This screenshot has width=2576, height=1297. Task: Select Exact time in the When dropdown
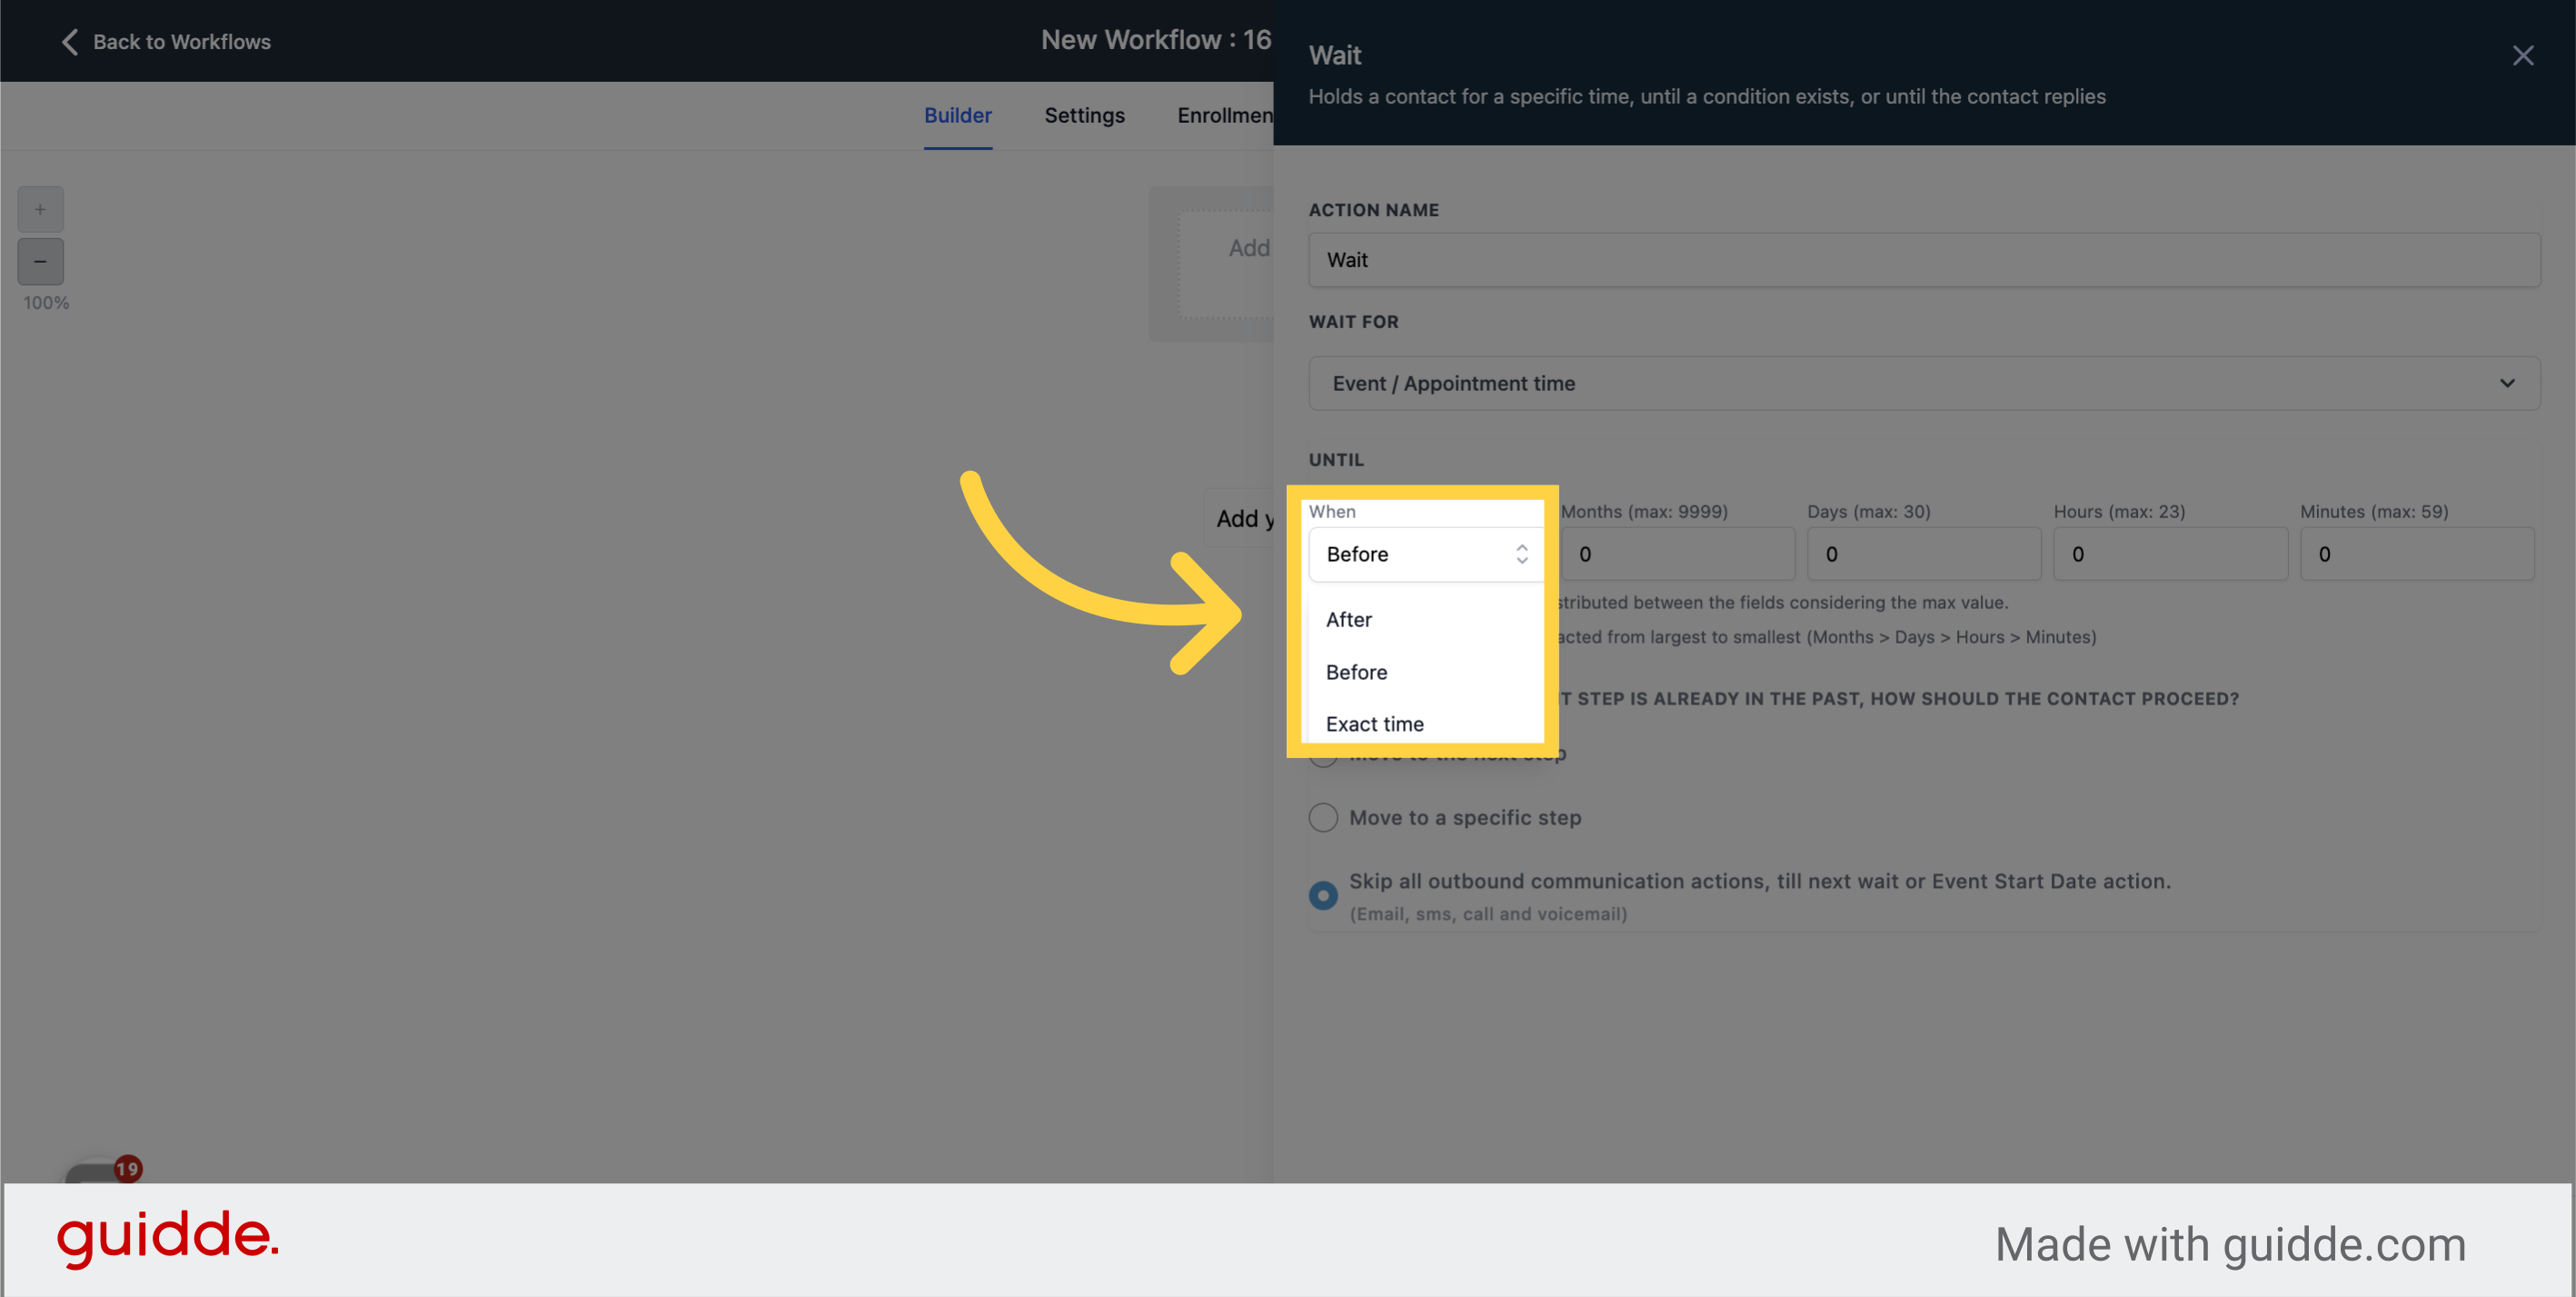[x=1375, y=723]
